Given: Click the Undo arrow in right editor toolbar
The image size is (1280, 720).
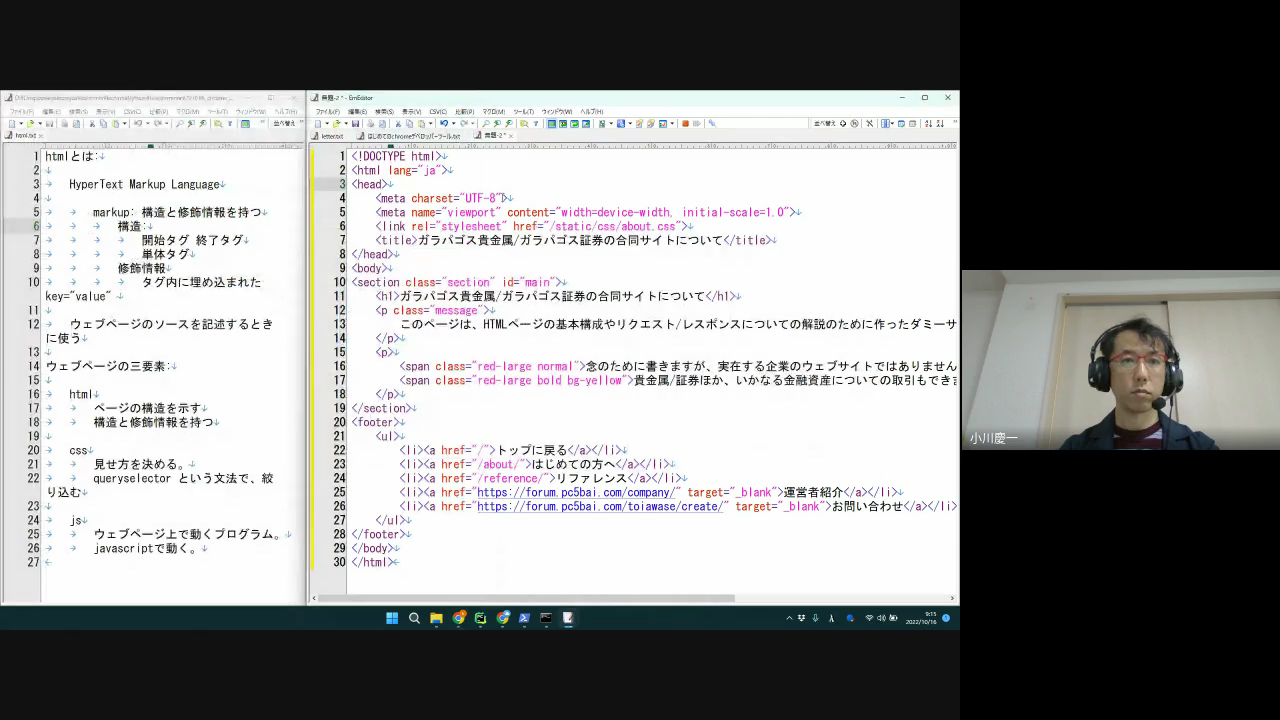Looking at the screenshot, I should (443, 124).
